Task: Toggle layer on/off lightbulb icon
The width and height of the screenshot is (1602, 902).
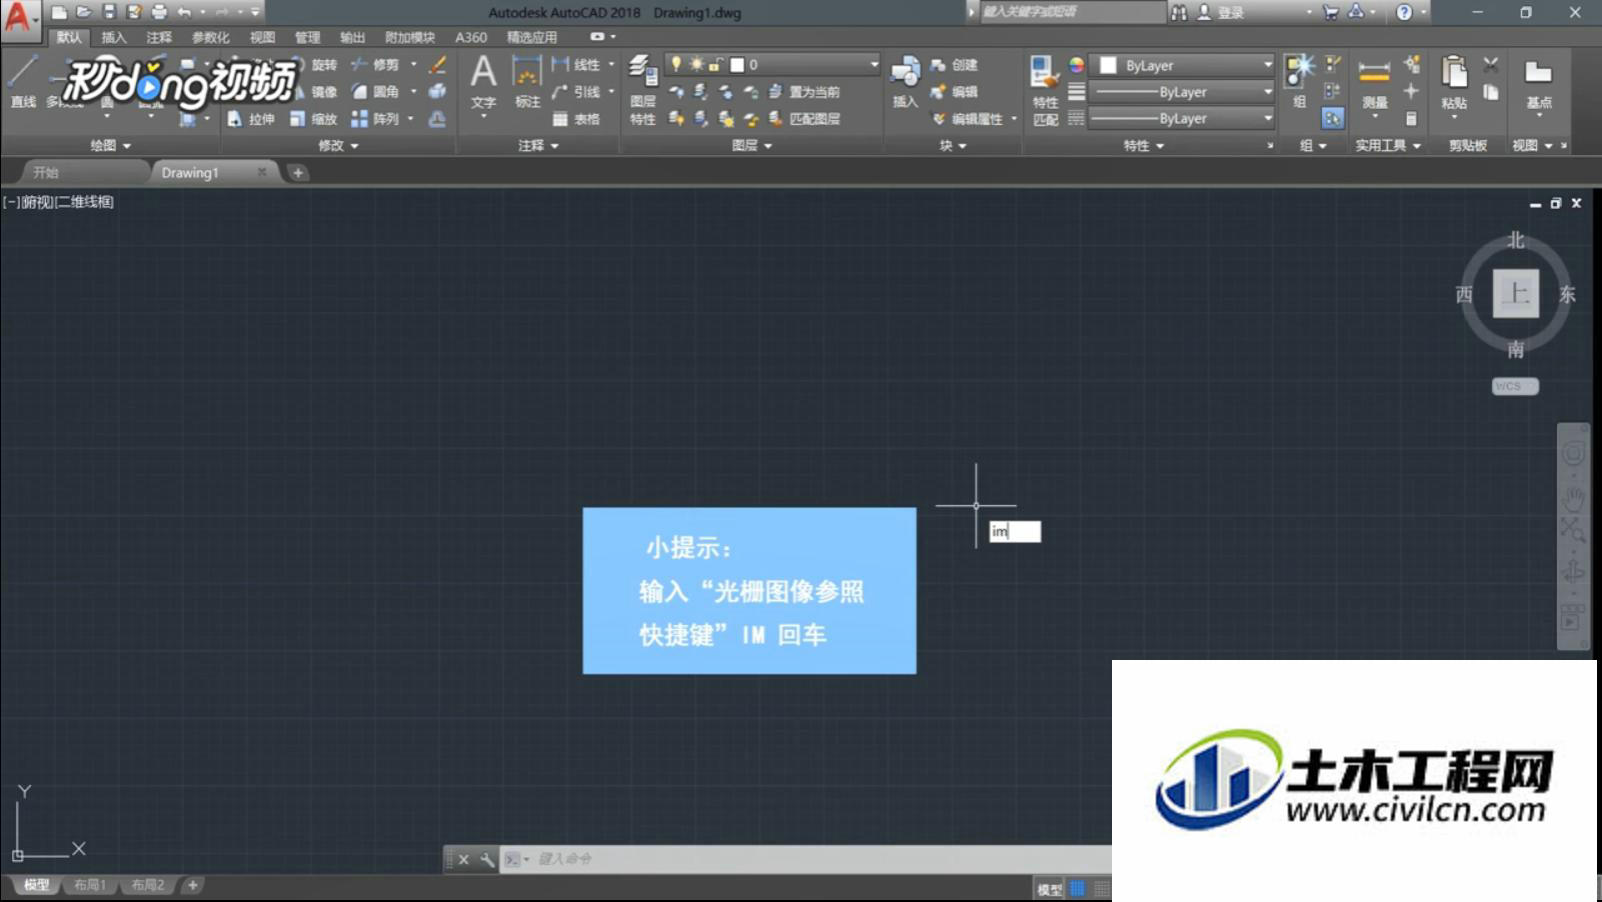Action: click(677, 65)
